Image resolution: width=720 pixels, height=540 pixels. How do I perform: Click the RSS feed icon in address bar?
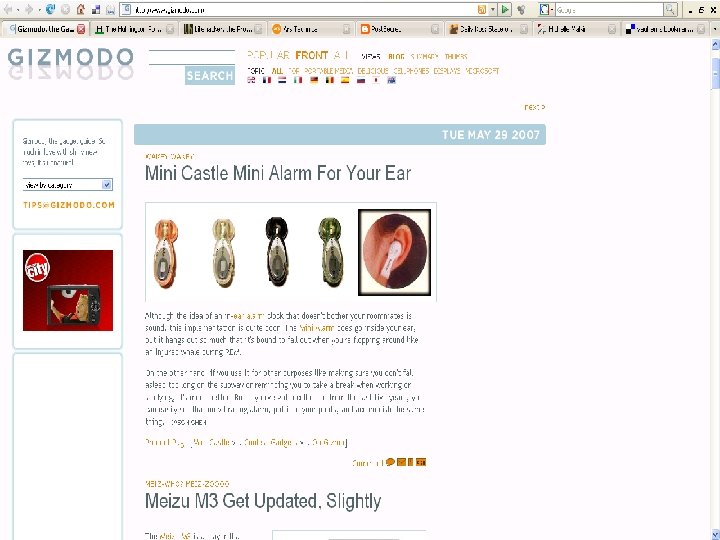[x=482, y=10]
